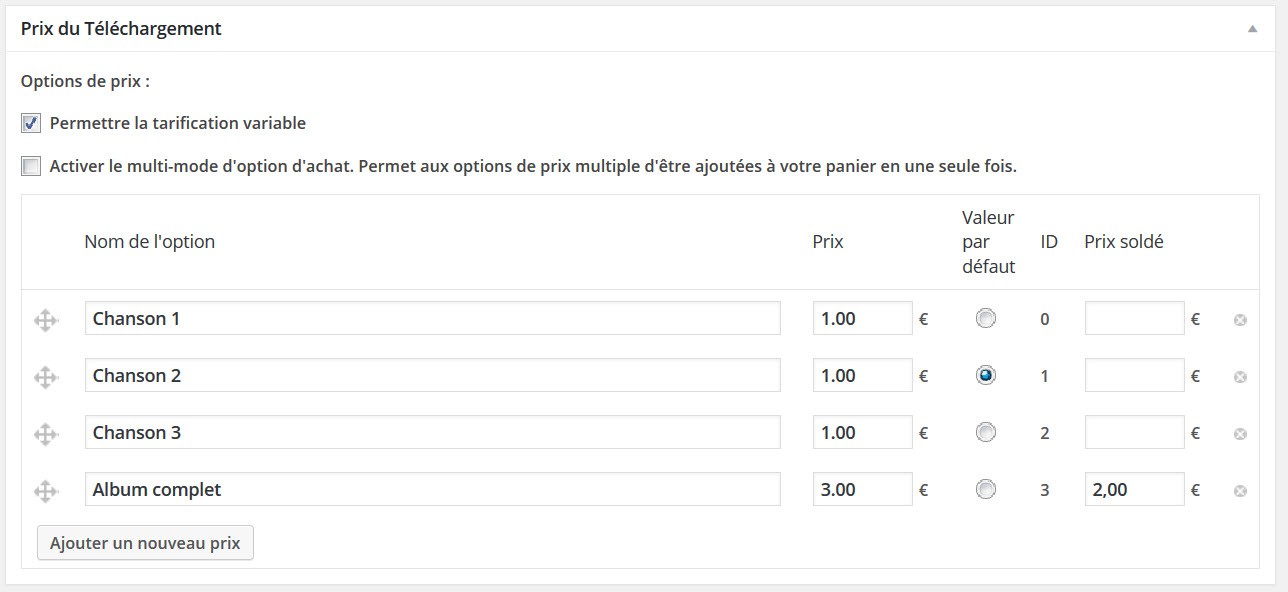
Task: Click drag handle icon for Album complet
Action: point(44,491)
